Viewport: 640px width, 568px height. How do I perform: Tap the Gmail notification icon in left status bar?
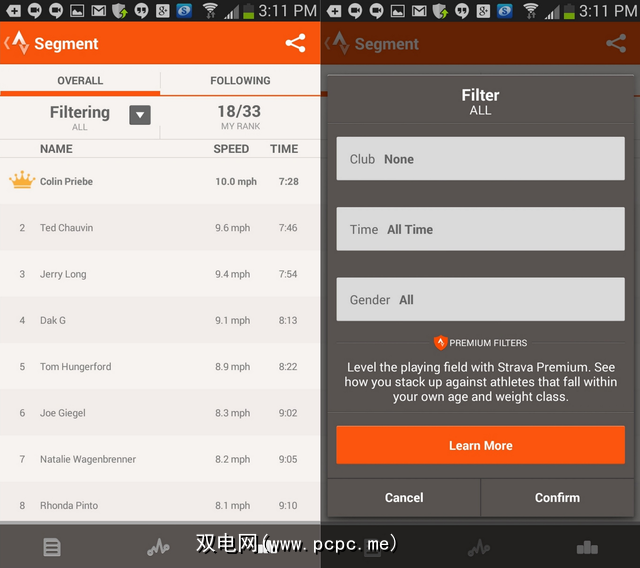[x=98, y=11]
